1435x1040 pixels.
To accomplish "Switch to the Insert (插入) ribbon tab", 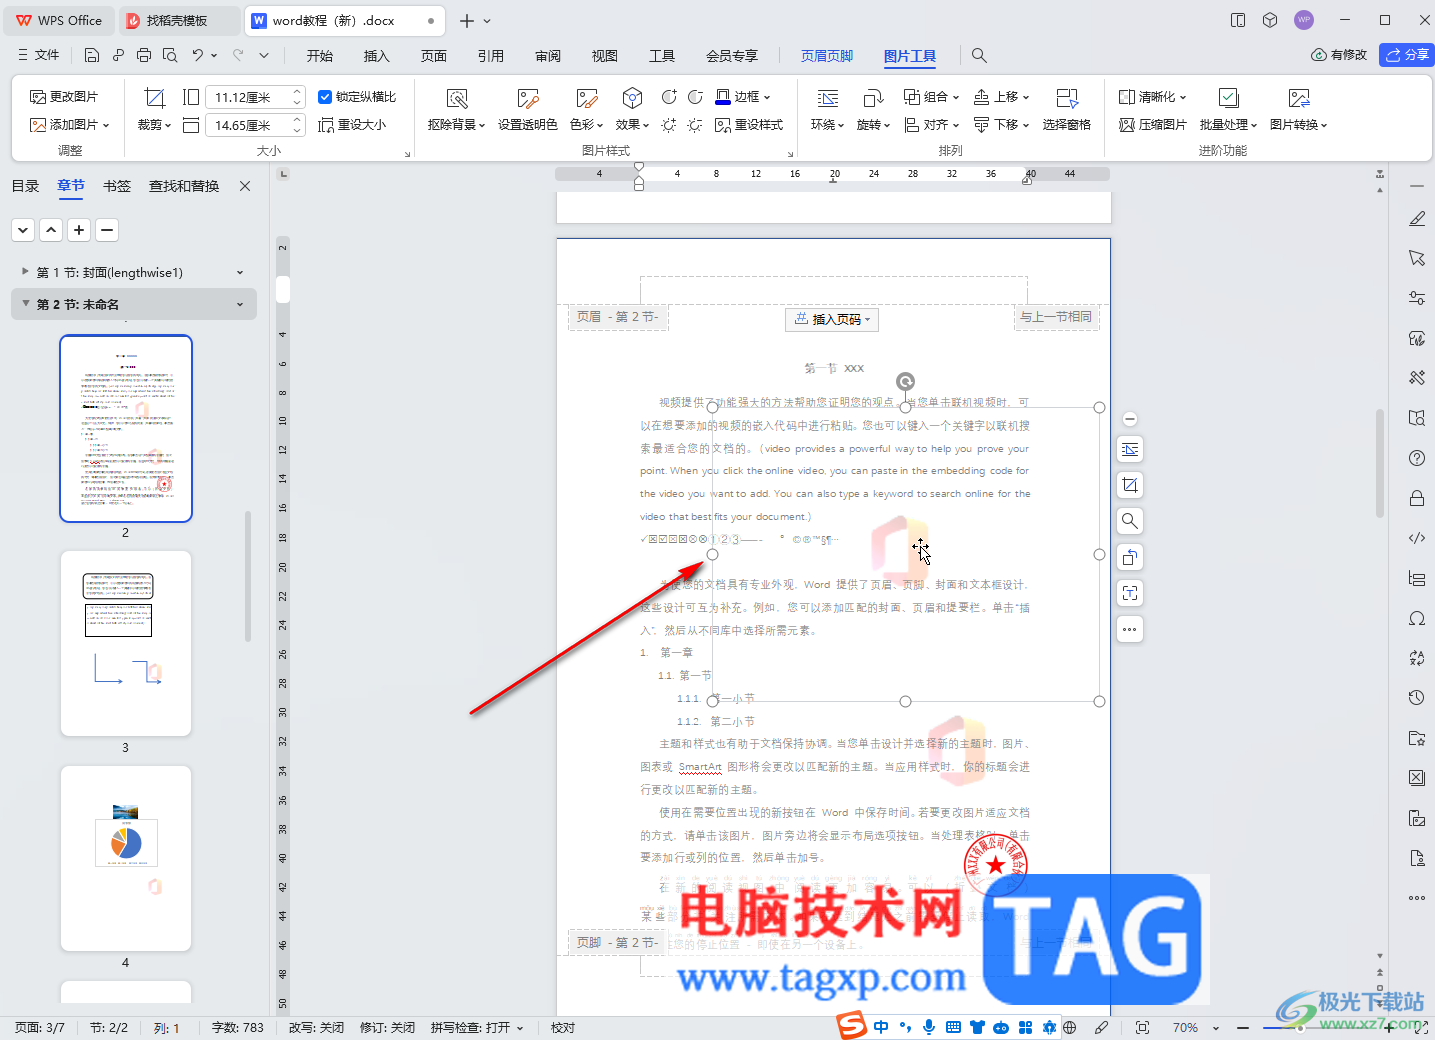I will [x=377, y=56].
